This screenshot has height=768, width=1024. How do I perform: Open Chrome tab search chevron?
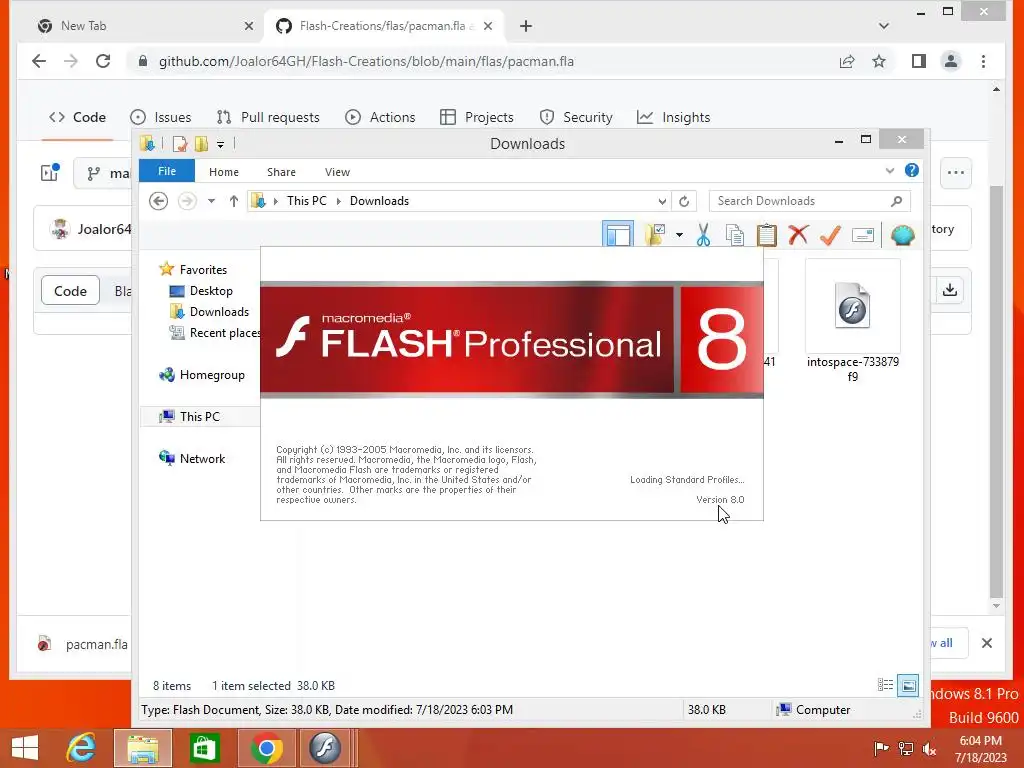pos(884,26)
